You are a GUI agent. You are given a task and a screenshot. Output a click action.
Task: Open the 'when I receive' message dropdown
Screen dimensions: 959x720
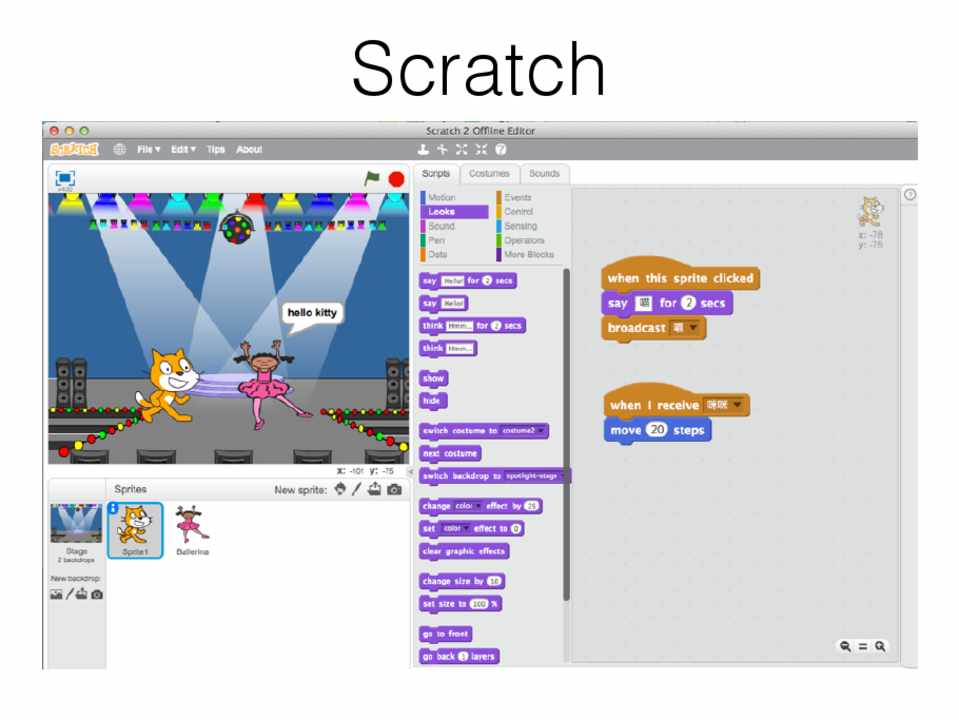click(x=739, y=405)
